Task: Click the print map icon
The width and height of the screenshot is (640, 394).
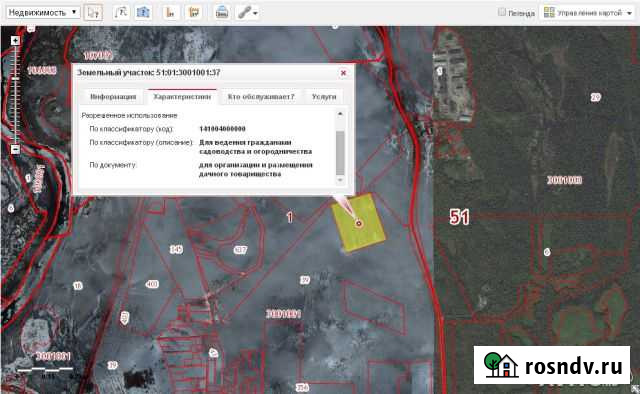Action: coord(222,13)
